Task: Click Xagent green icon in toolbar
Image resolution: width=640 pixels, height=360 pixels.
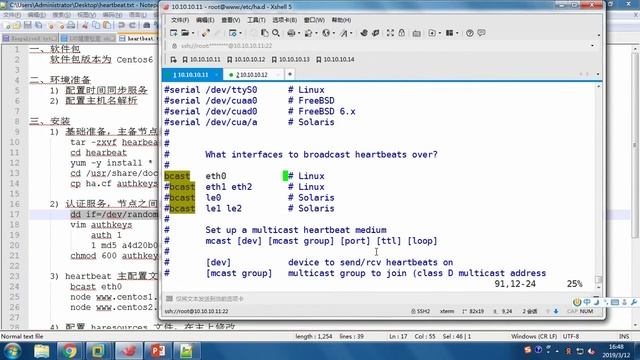Action: pos(376,33)
